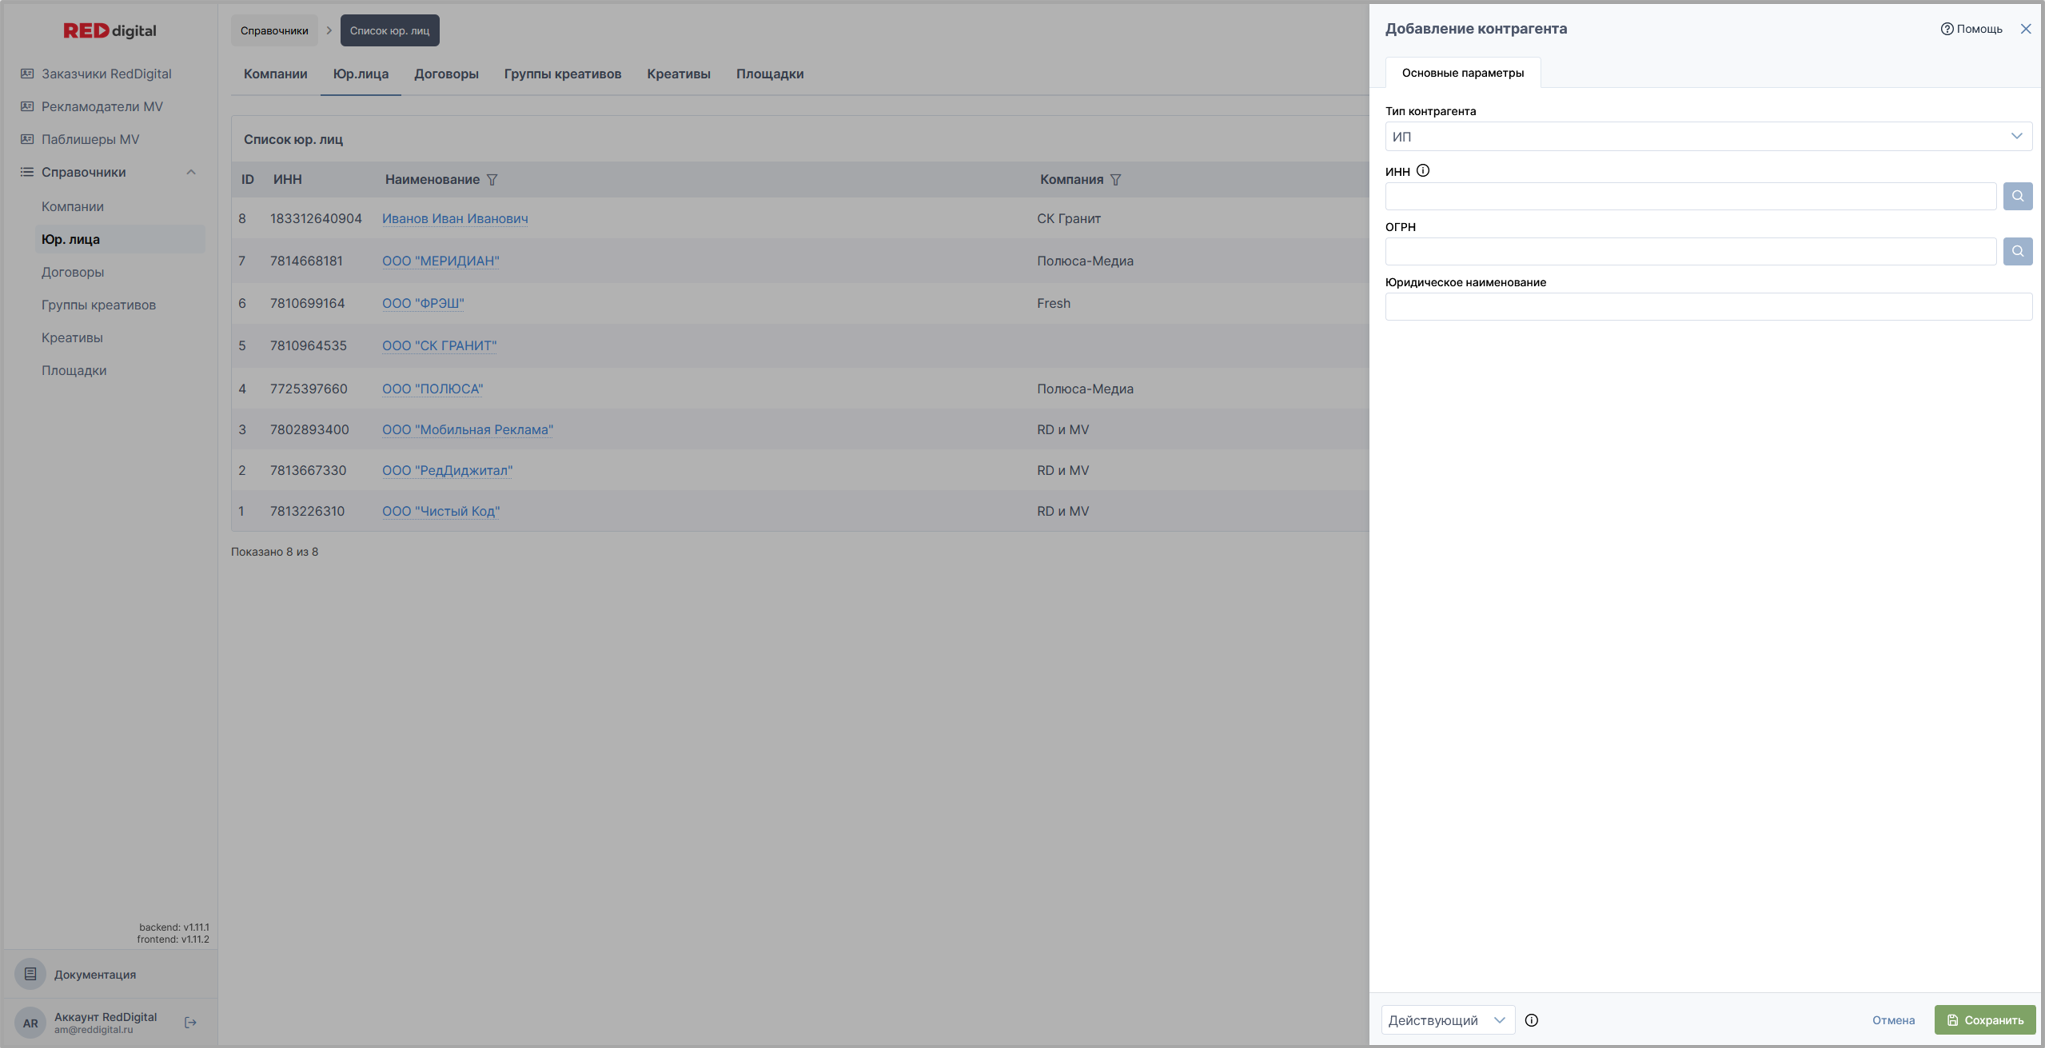
Task: Open the Действующий status dropdown
Action: click(x=1446, y=1020)
